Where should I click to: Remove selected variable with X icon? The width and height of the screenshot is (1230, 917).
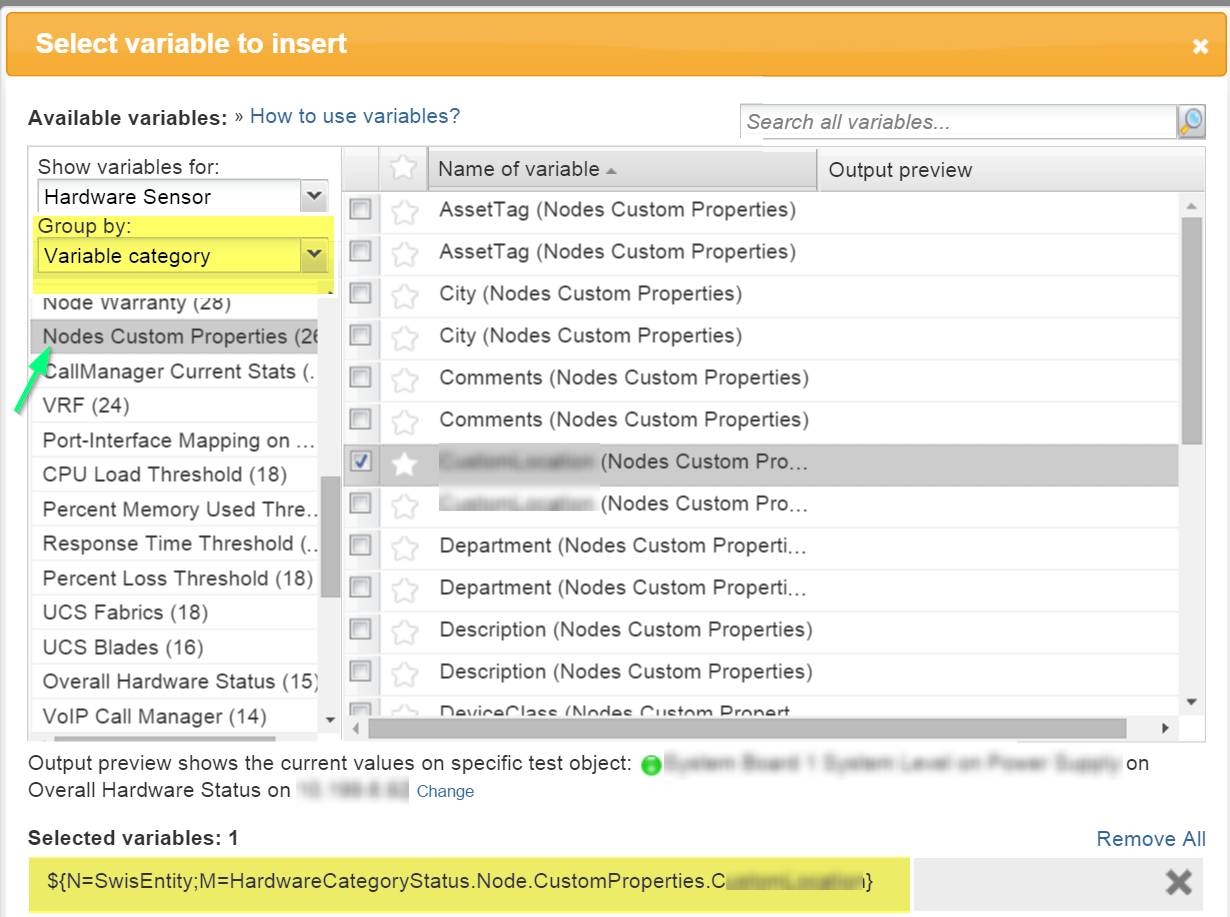(x=1179, y=881)
